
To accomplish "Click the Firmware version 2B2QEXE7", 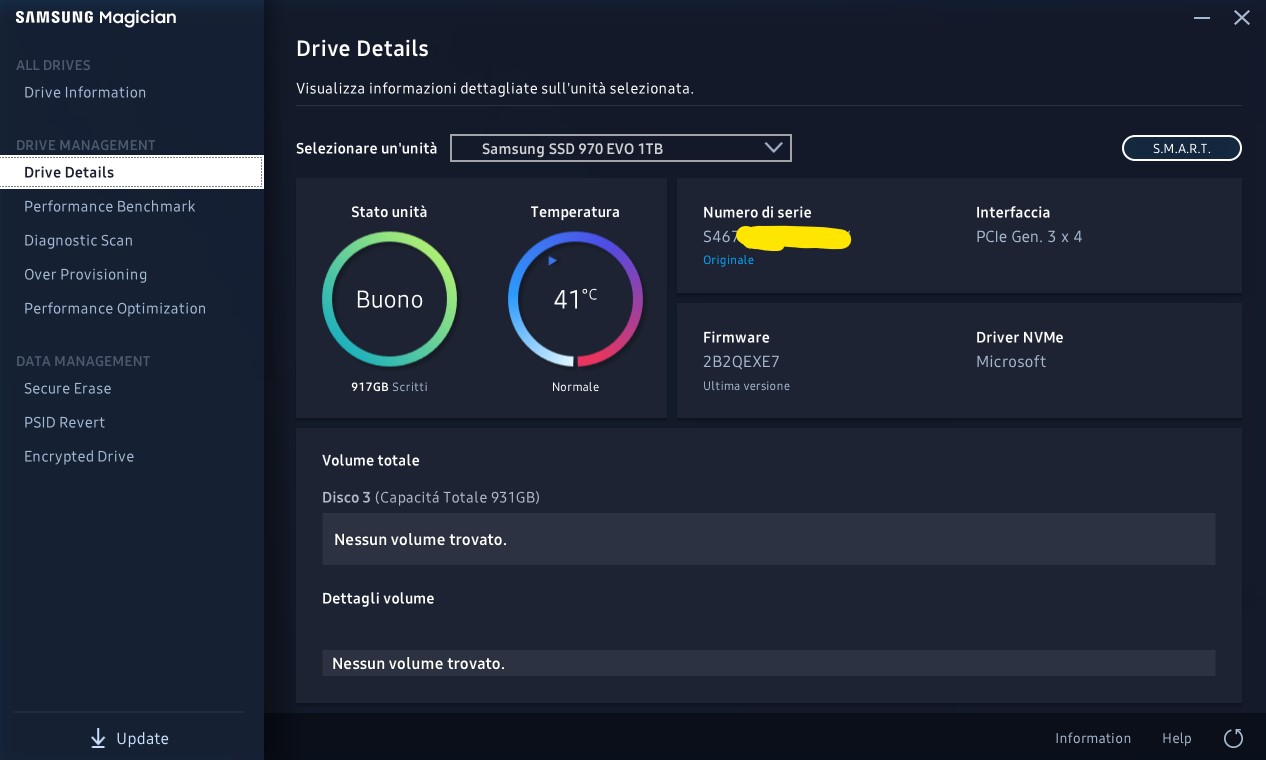I will click(x=741, y=361).
